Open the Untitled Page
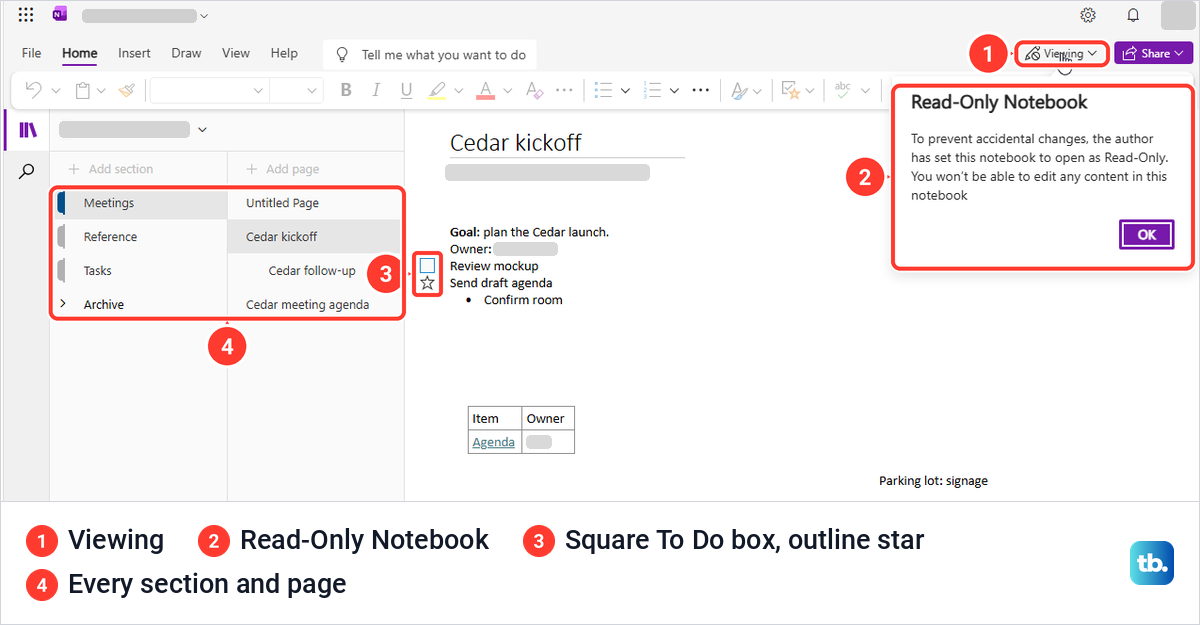 pyautogui.click(x=314, y=203)
